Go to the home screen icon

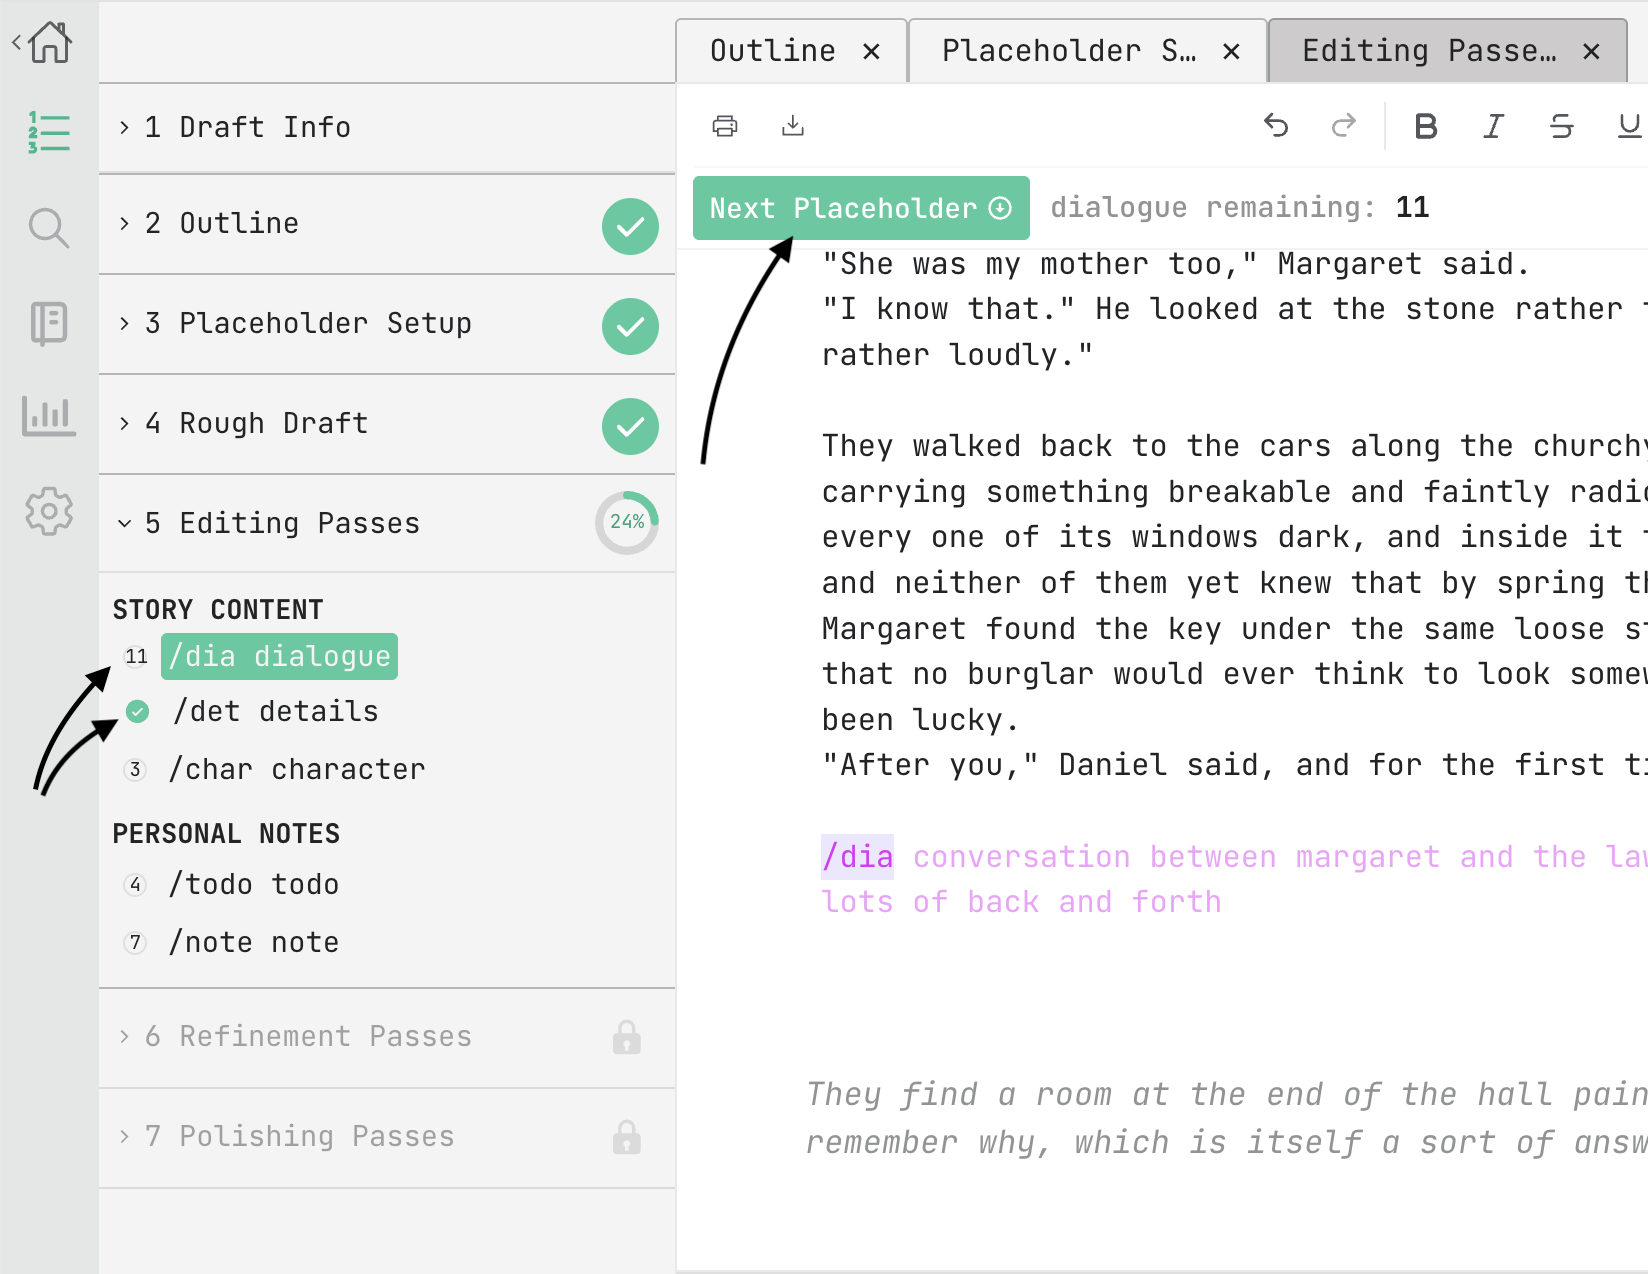[x=50, y=43]
